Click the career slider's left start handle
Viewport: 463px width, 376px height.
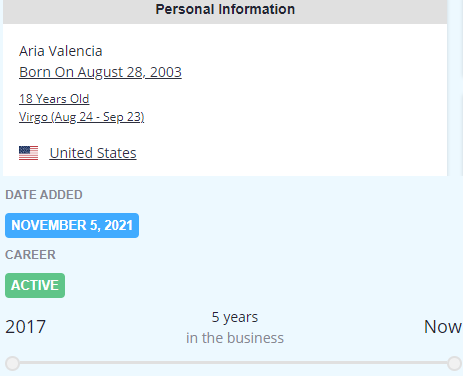(x=13, y=363)
